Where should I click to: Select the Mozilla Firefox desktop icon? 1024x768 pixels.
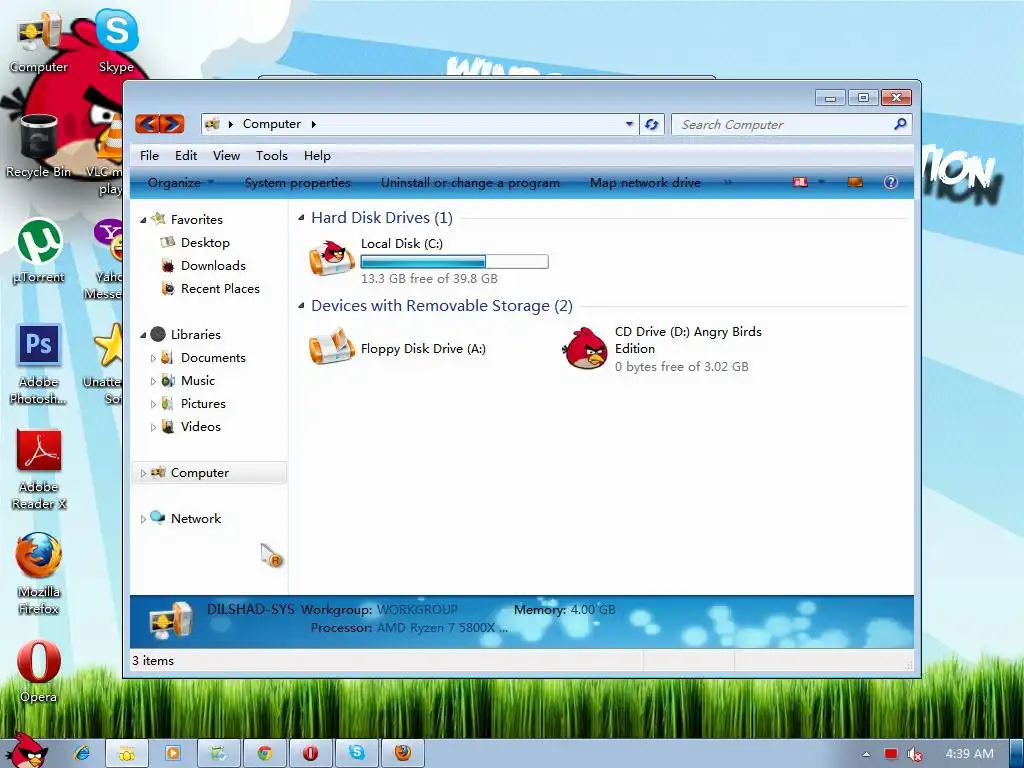coord(39,574)
